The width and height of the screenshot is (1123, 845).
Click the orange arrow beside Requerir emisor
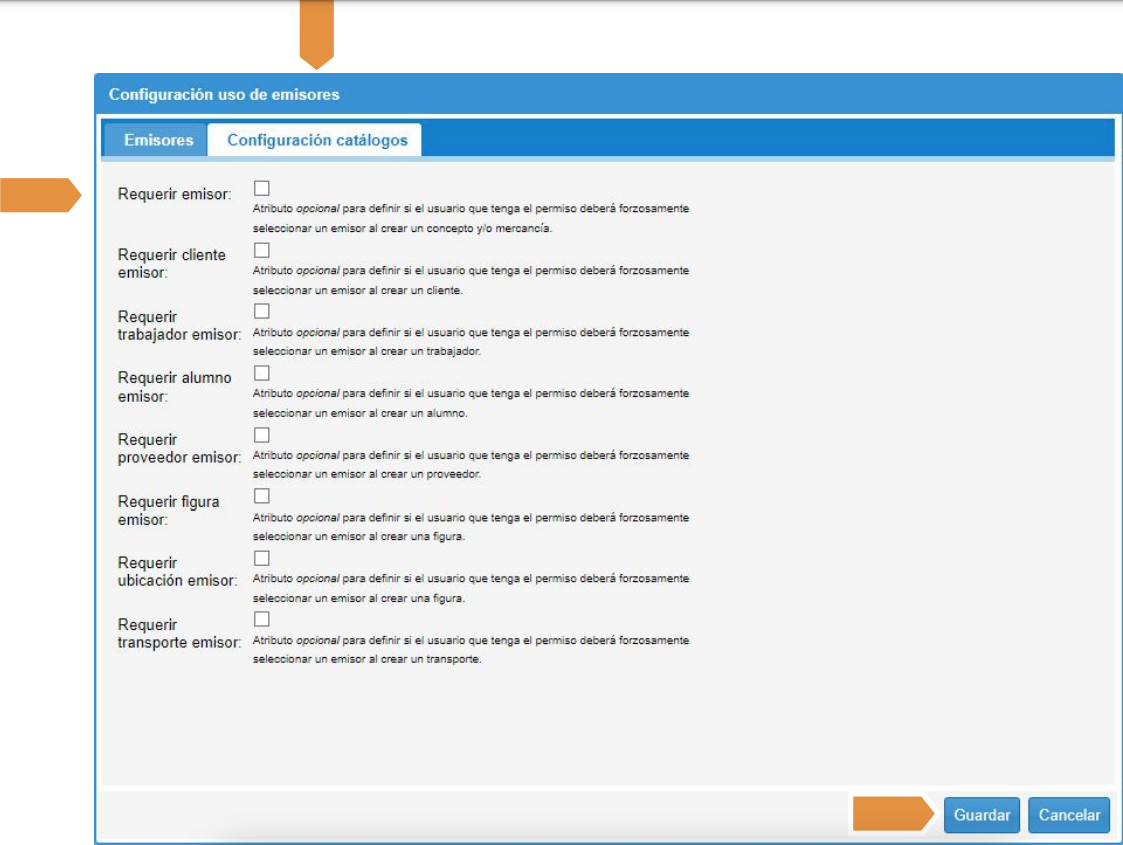click(x=40, y=195)
